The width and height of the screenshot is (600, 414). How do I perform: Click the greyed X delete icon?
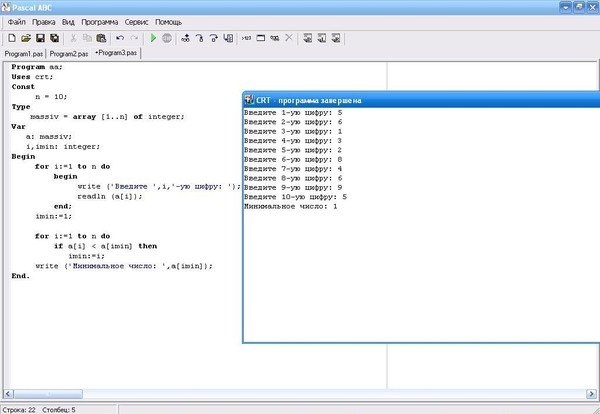coord(289,38)
